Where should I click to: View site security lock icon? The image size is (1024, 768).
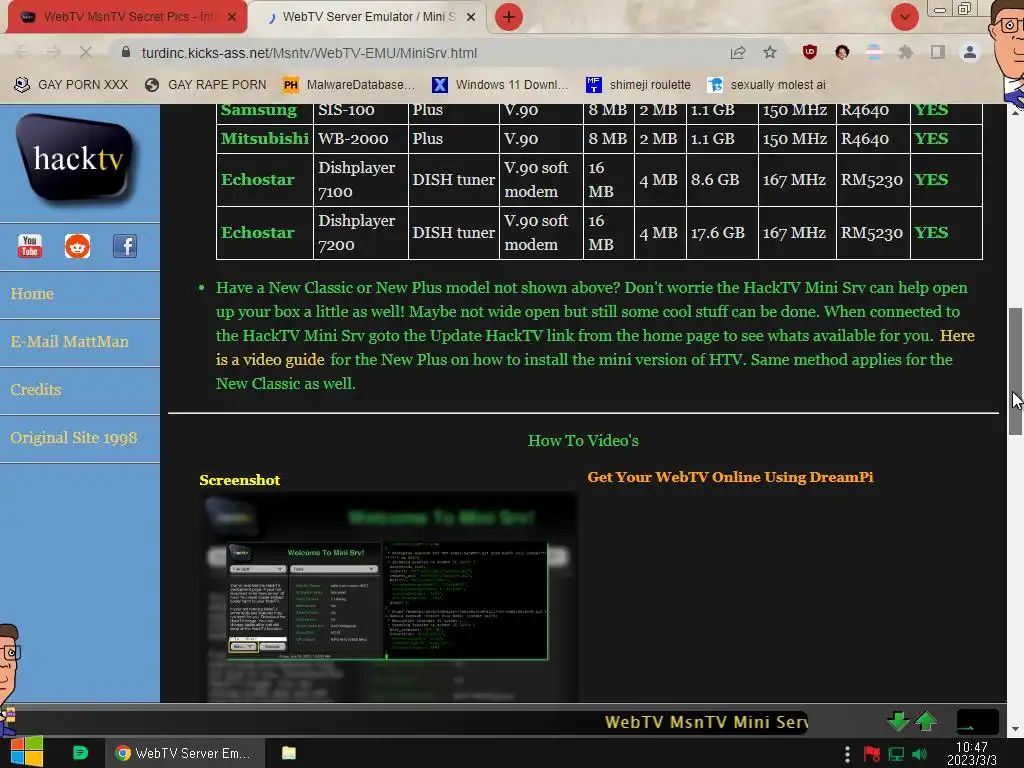(x=126, y=52)
